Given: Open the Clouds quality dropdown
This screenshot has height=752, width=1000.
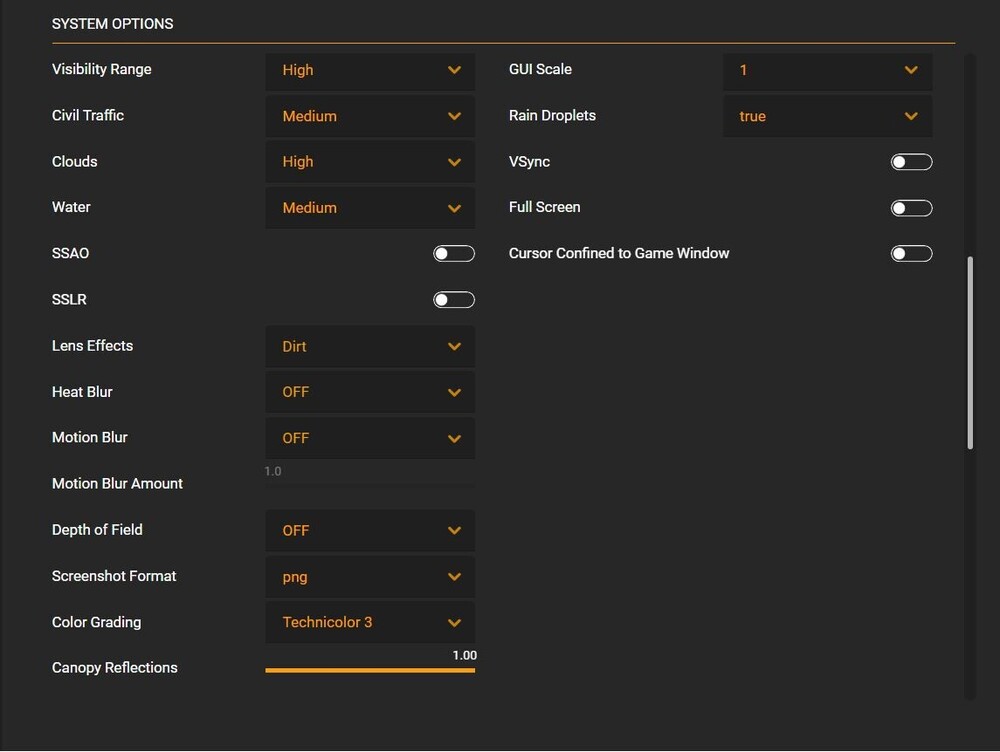Looking at the screenshot, I should coord(369,162).
